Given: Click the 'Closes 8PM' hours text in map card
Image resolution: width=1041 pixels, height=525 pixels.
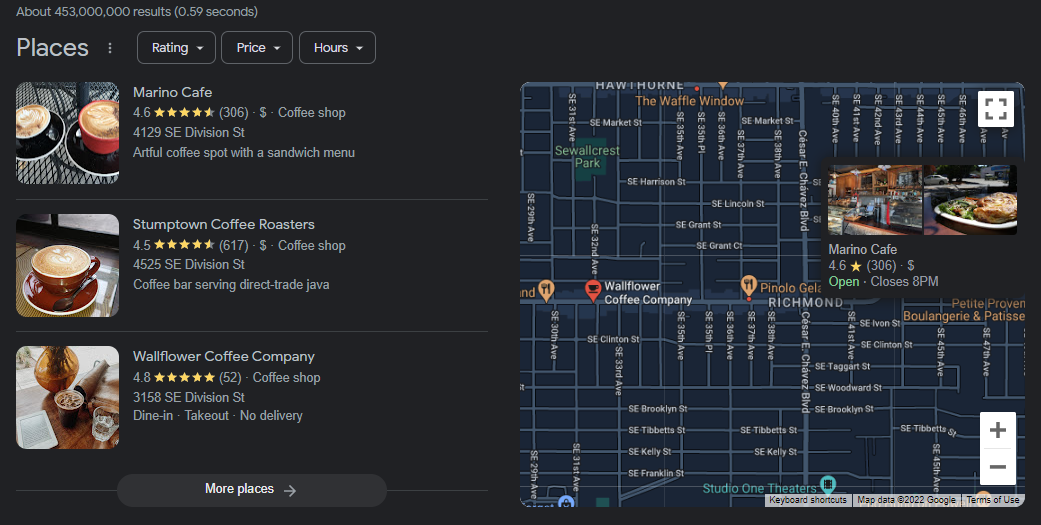Looking at the screenshot, I should click(x=904, y=281).
